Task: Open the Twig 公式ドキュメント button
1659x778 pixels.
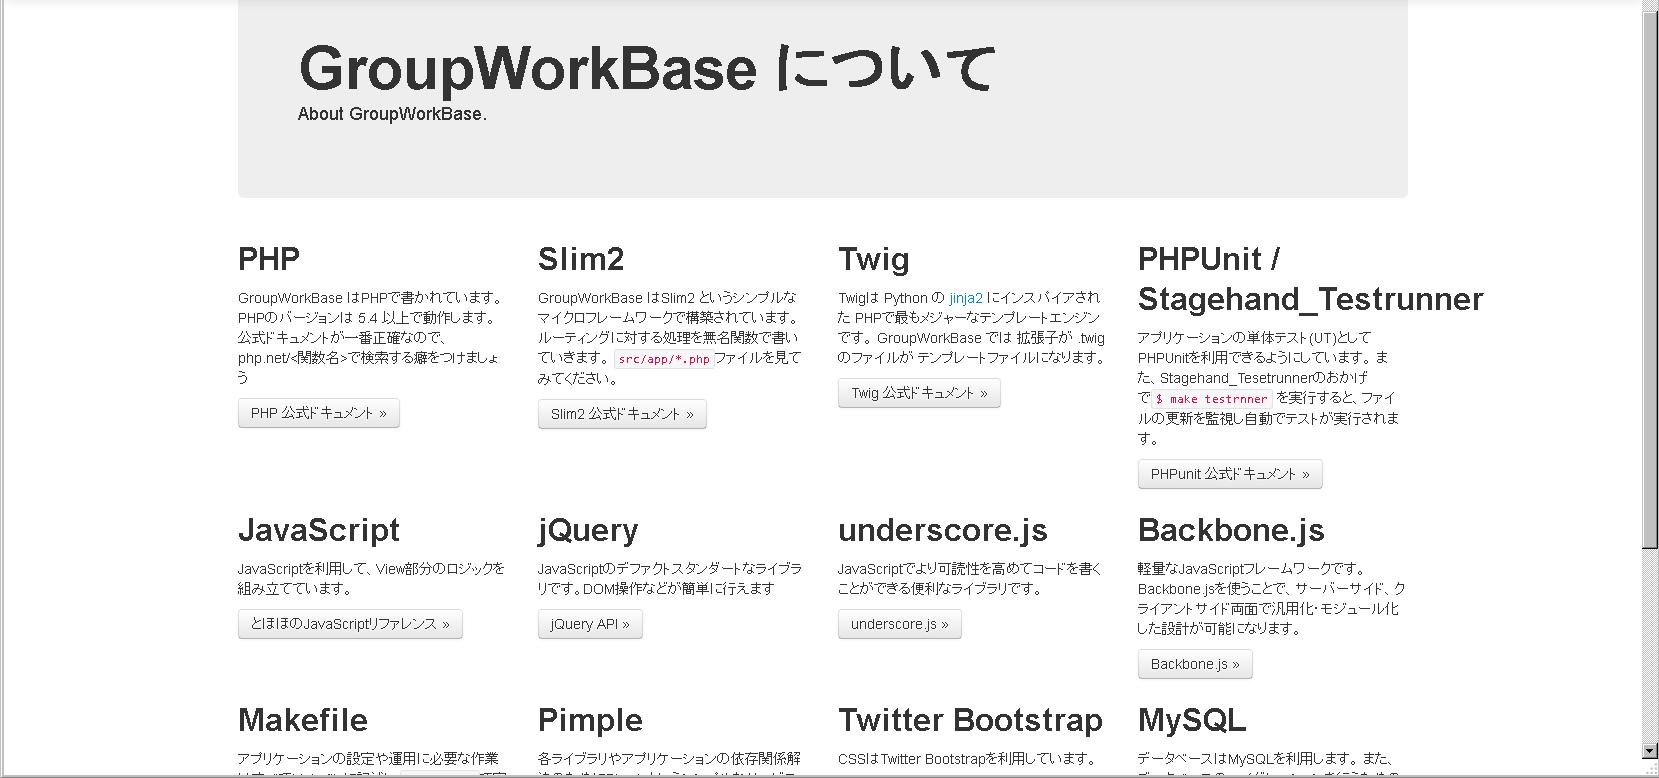Action: (919, 393)
